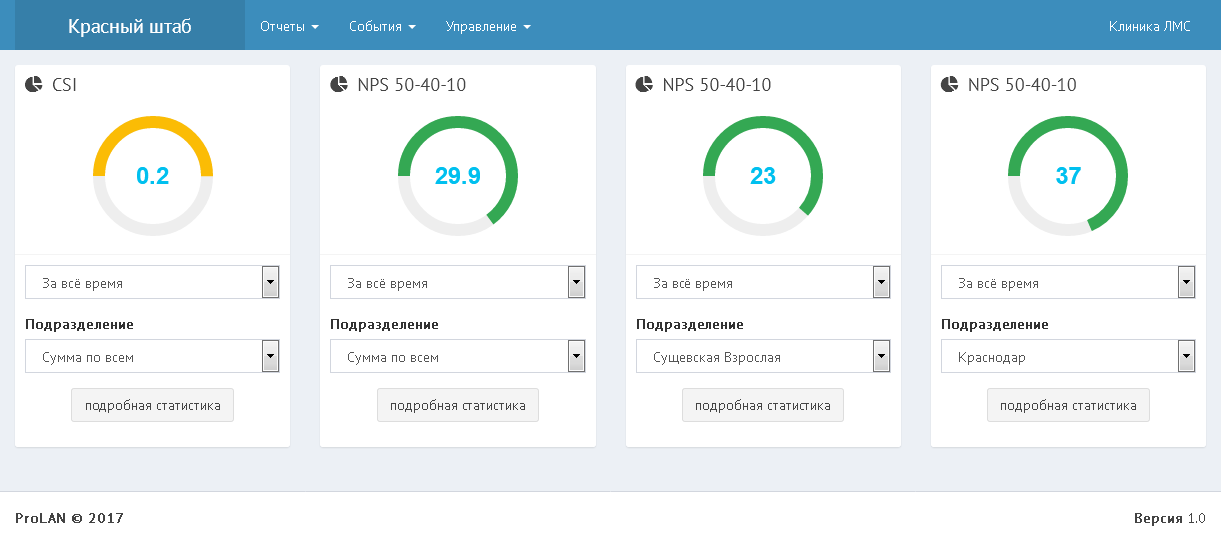Click the NPS value 29.9
Viewport: 1221px width, 542px height.
pyautogui.click(x=457, y=176)
